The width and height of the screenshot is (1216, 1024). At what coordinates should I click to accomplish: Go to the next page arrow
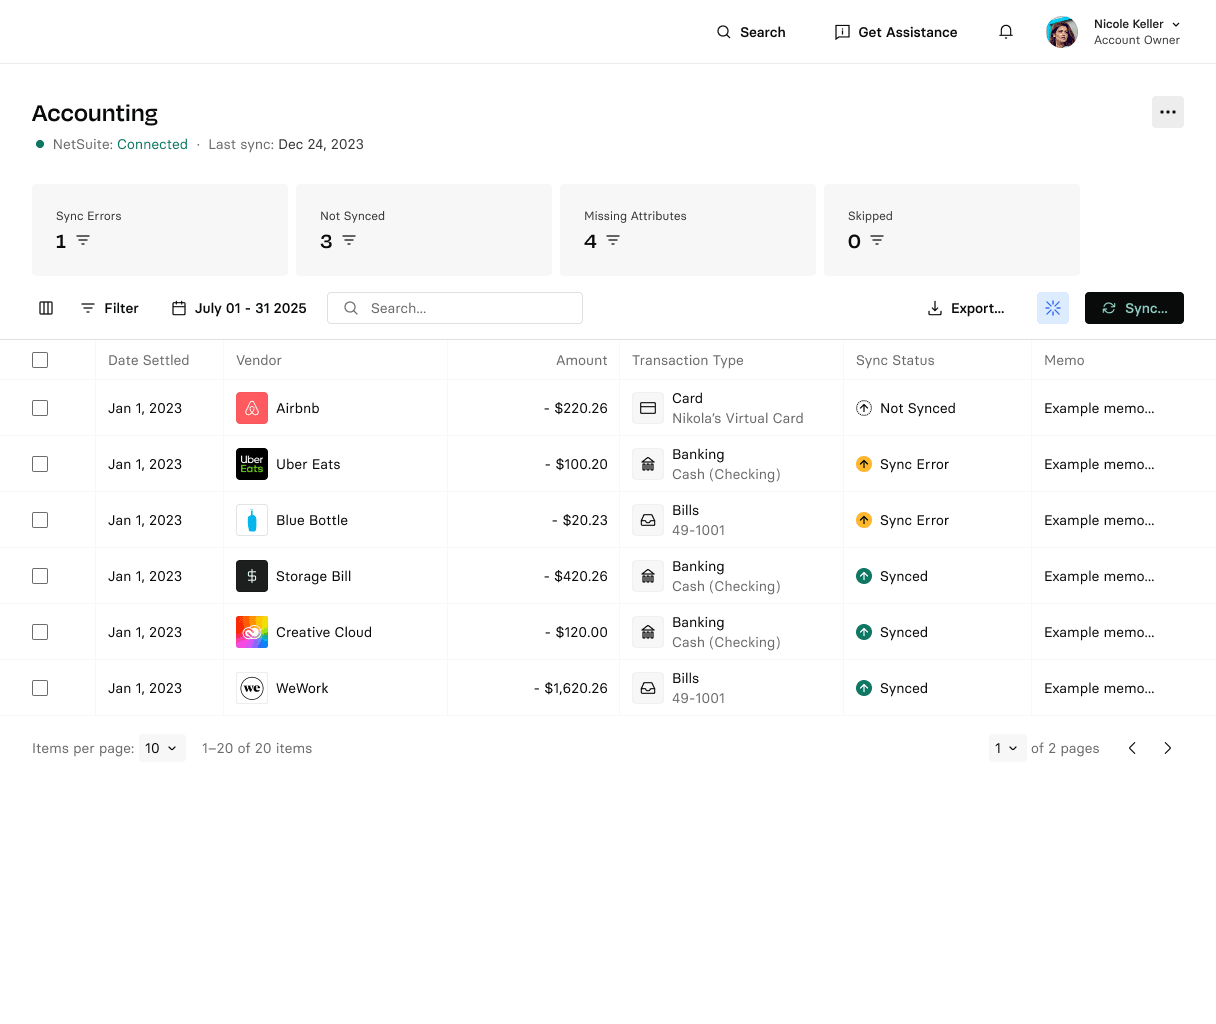pos(1168,748)
